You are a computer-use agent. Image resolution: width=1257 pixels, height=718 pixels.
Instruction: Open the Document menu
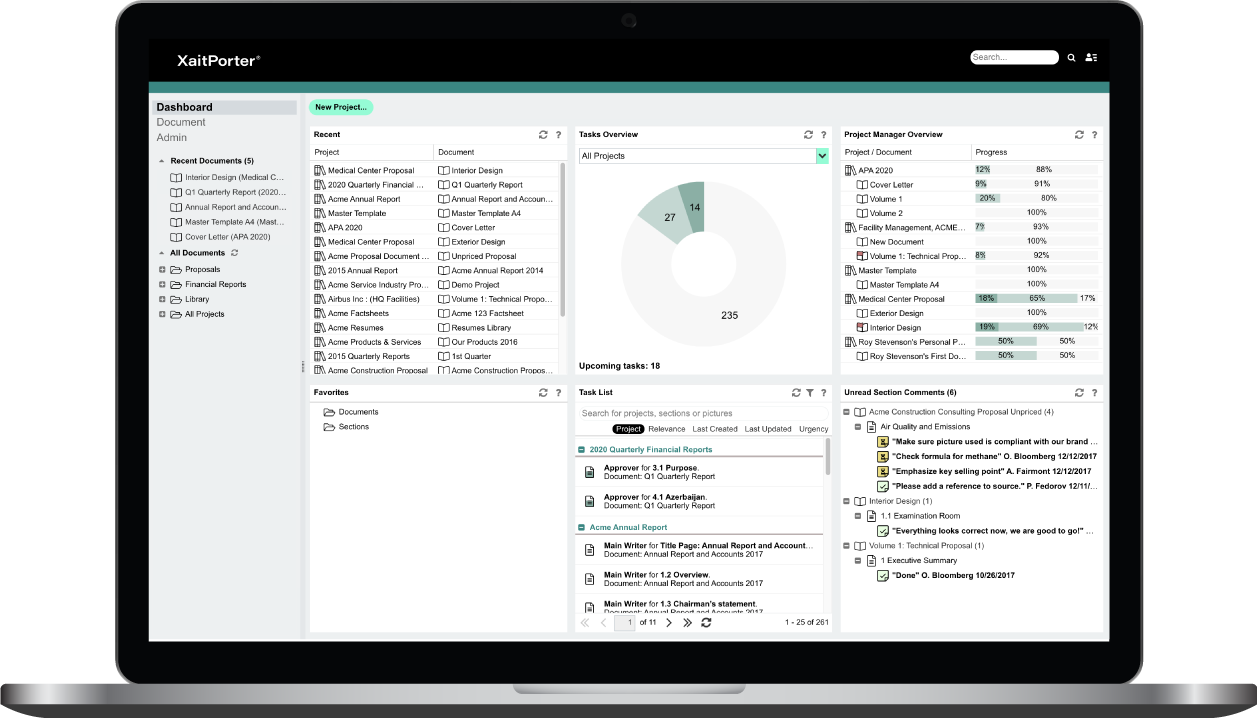pyautogui.click(x=181, y=122)
